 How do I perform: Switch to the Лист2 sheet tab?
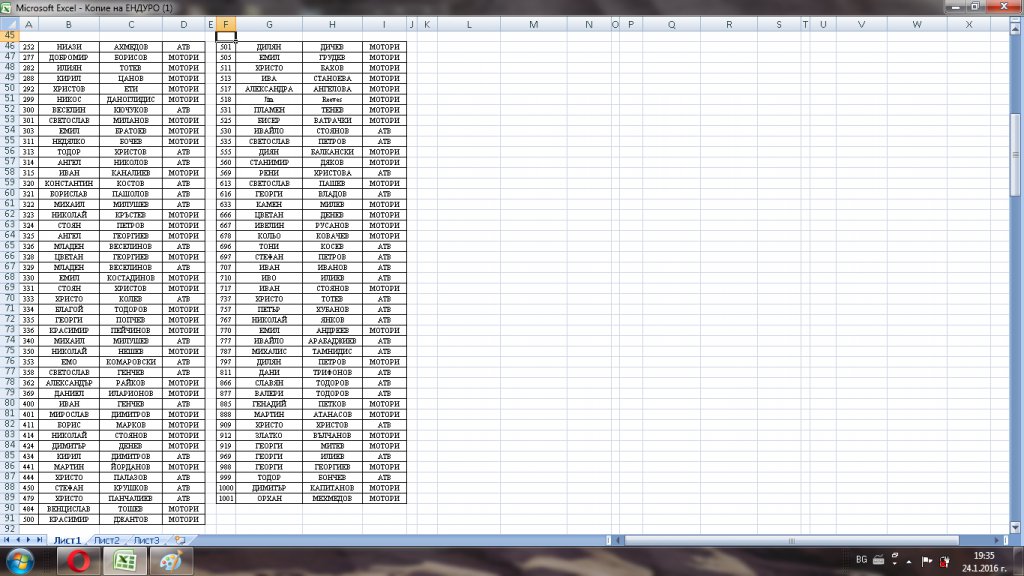pos(106,540)
